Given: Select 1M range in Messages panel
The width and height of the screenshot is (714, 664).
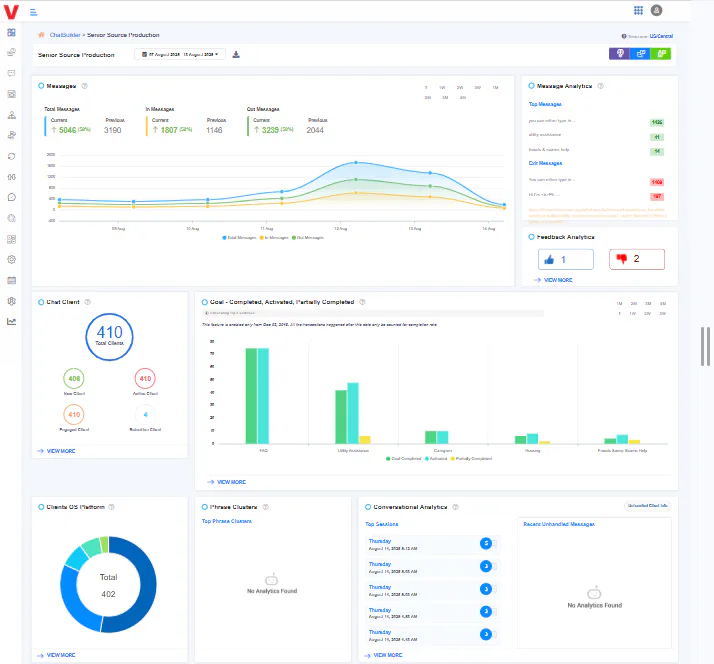Looking at the screenshot, I should (x=495, y=87).
